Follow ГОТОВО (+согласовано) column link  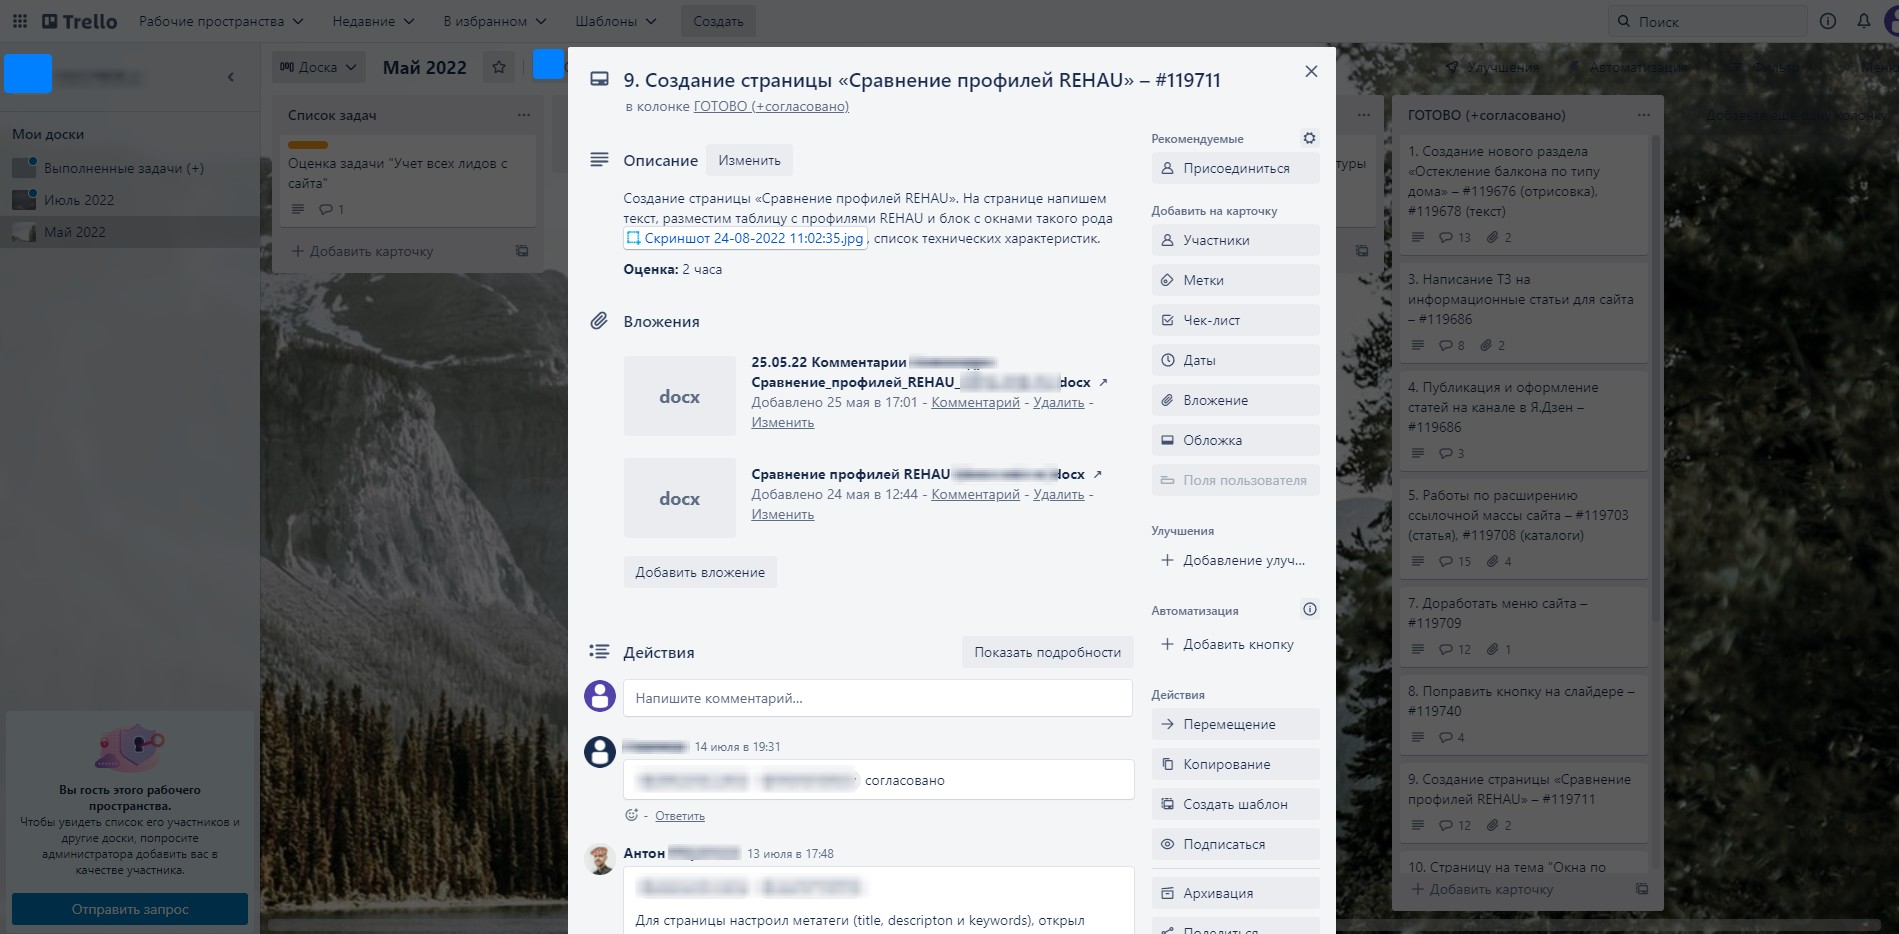tap(771, 106)
